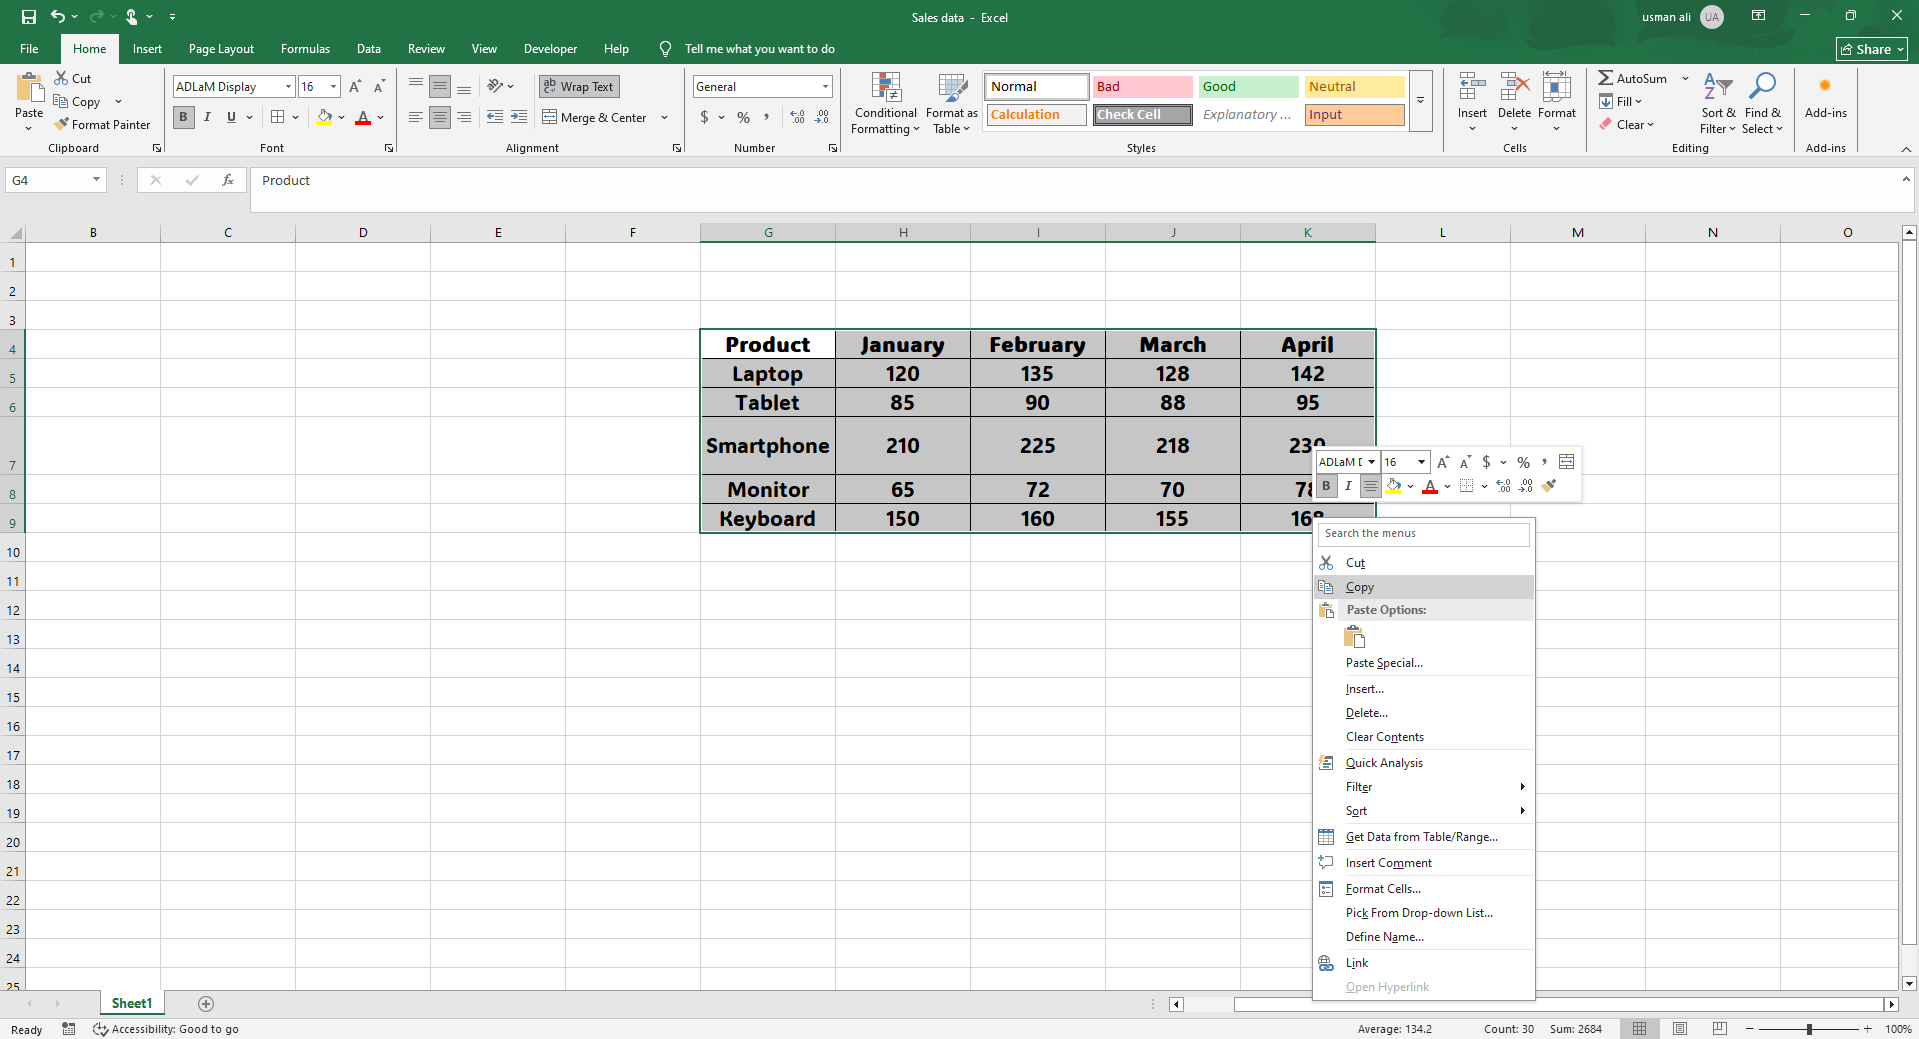
Task: Select Clear Contents in context menu
Action: click(1424, 737)
